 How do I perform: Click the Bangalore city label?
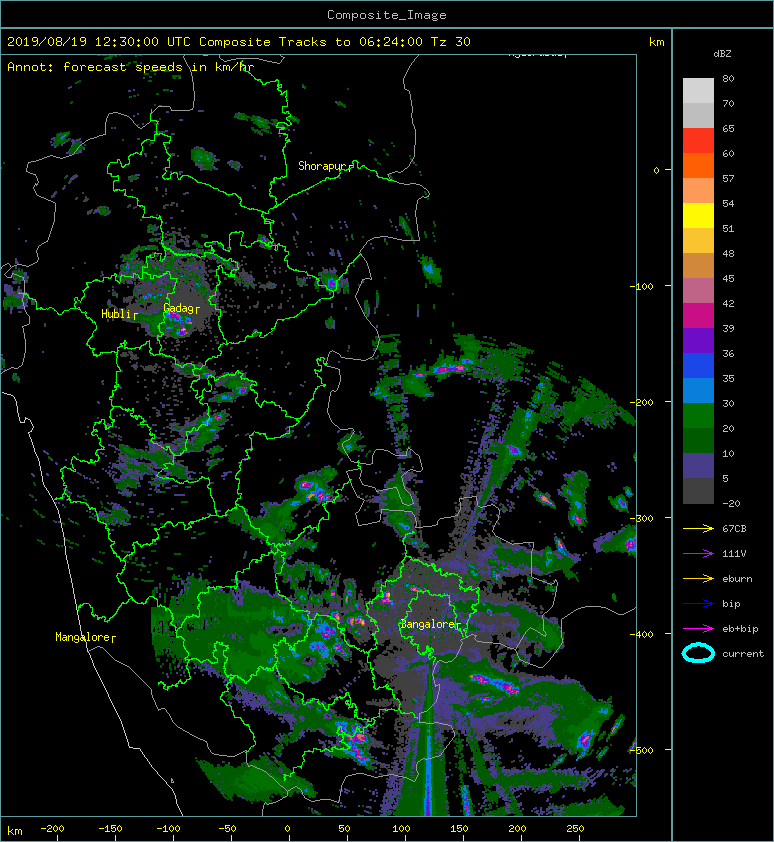point(428,624)
